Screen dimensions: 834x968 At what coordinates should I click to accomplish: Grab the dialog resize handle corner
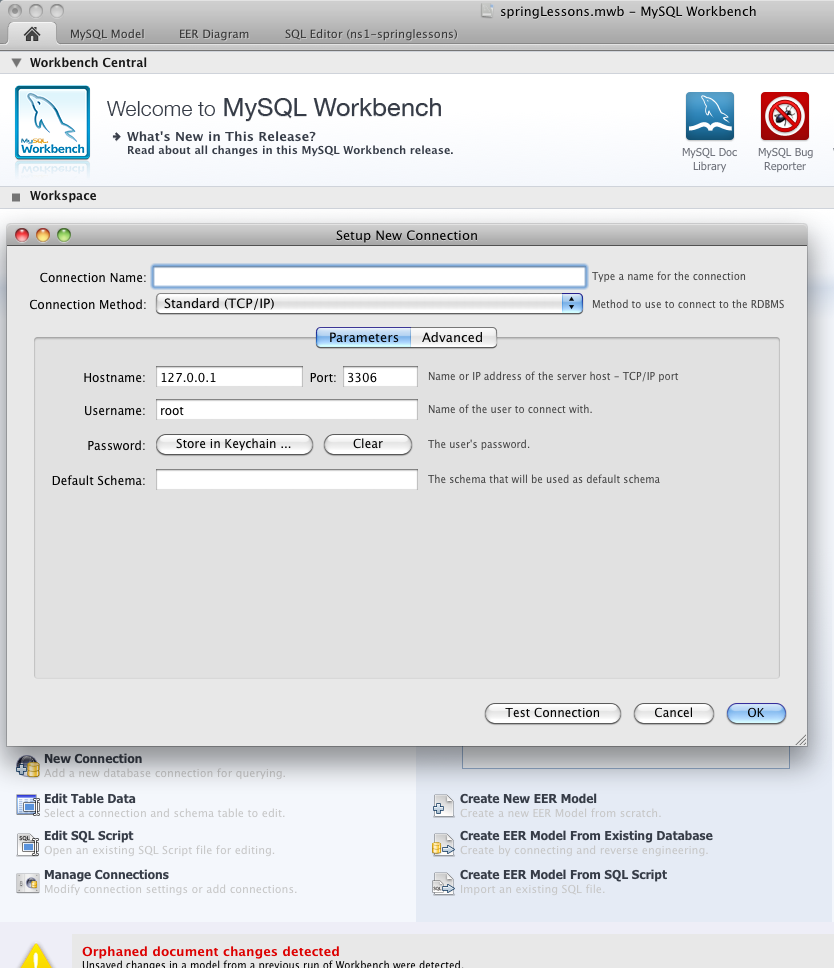[x=801, y=740]
